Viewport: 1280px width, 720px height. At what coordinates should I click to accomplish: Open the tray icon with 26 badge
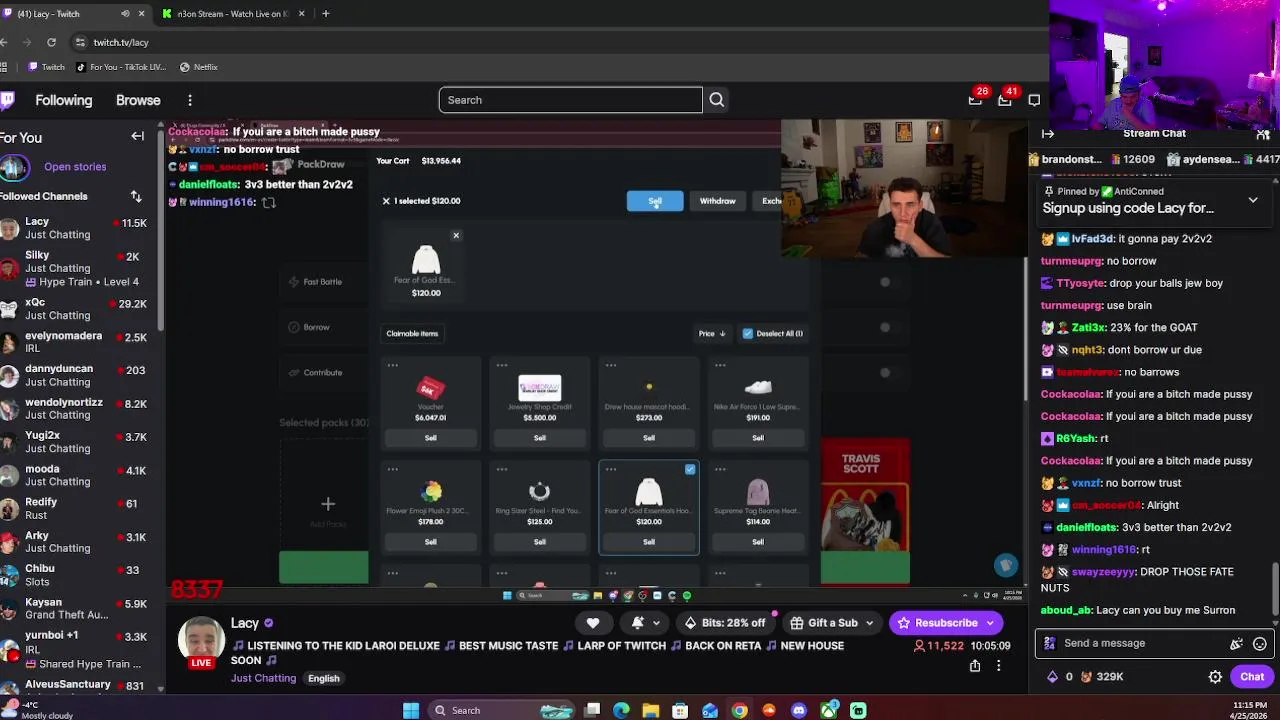coord(976,99)
